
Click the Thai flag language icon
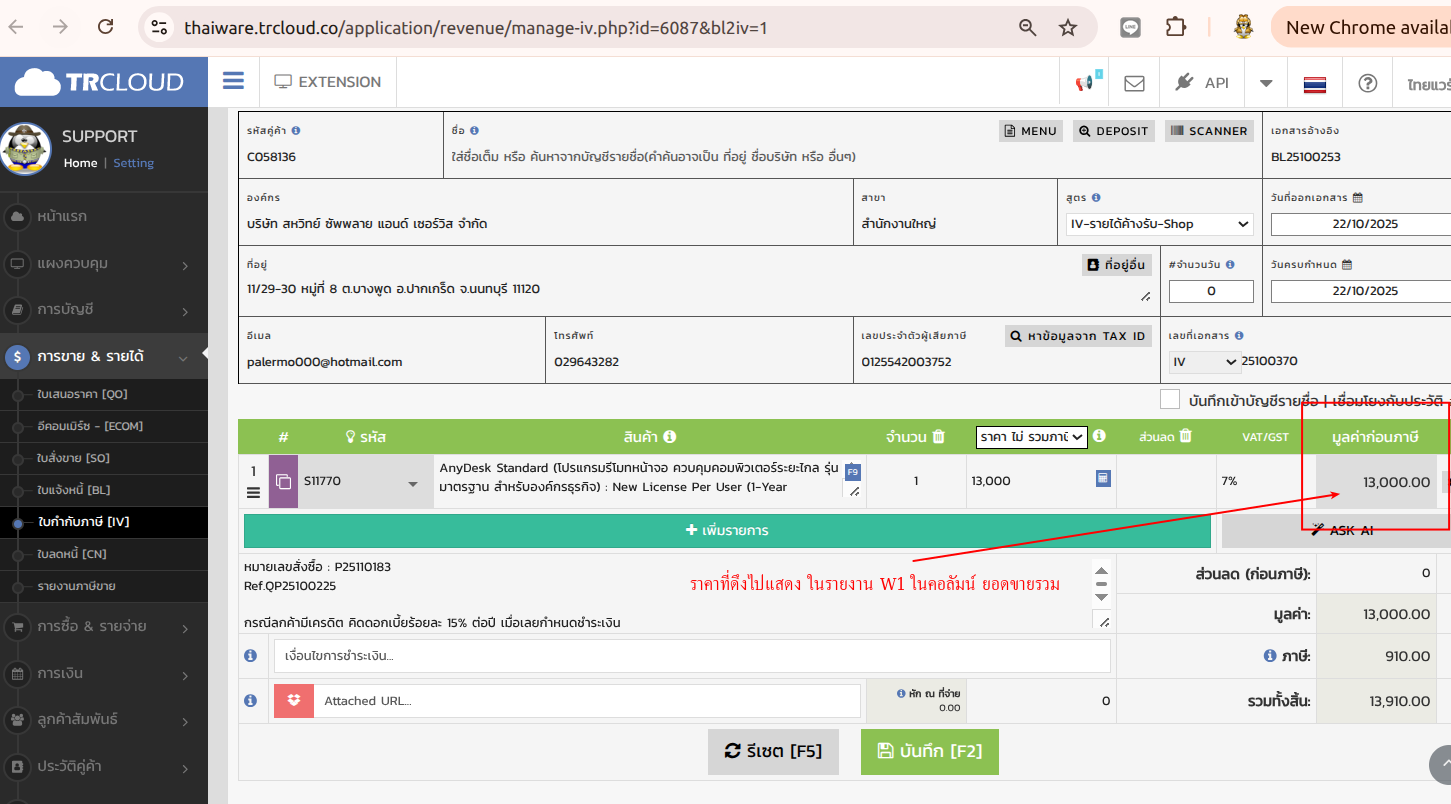[x=1315, y=84]
